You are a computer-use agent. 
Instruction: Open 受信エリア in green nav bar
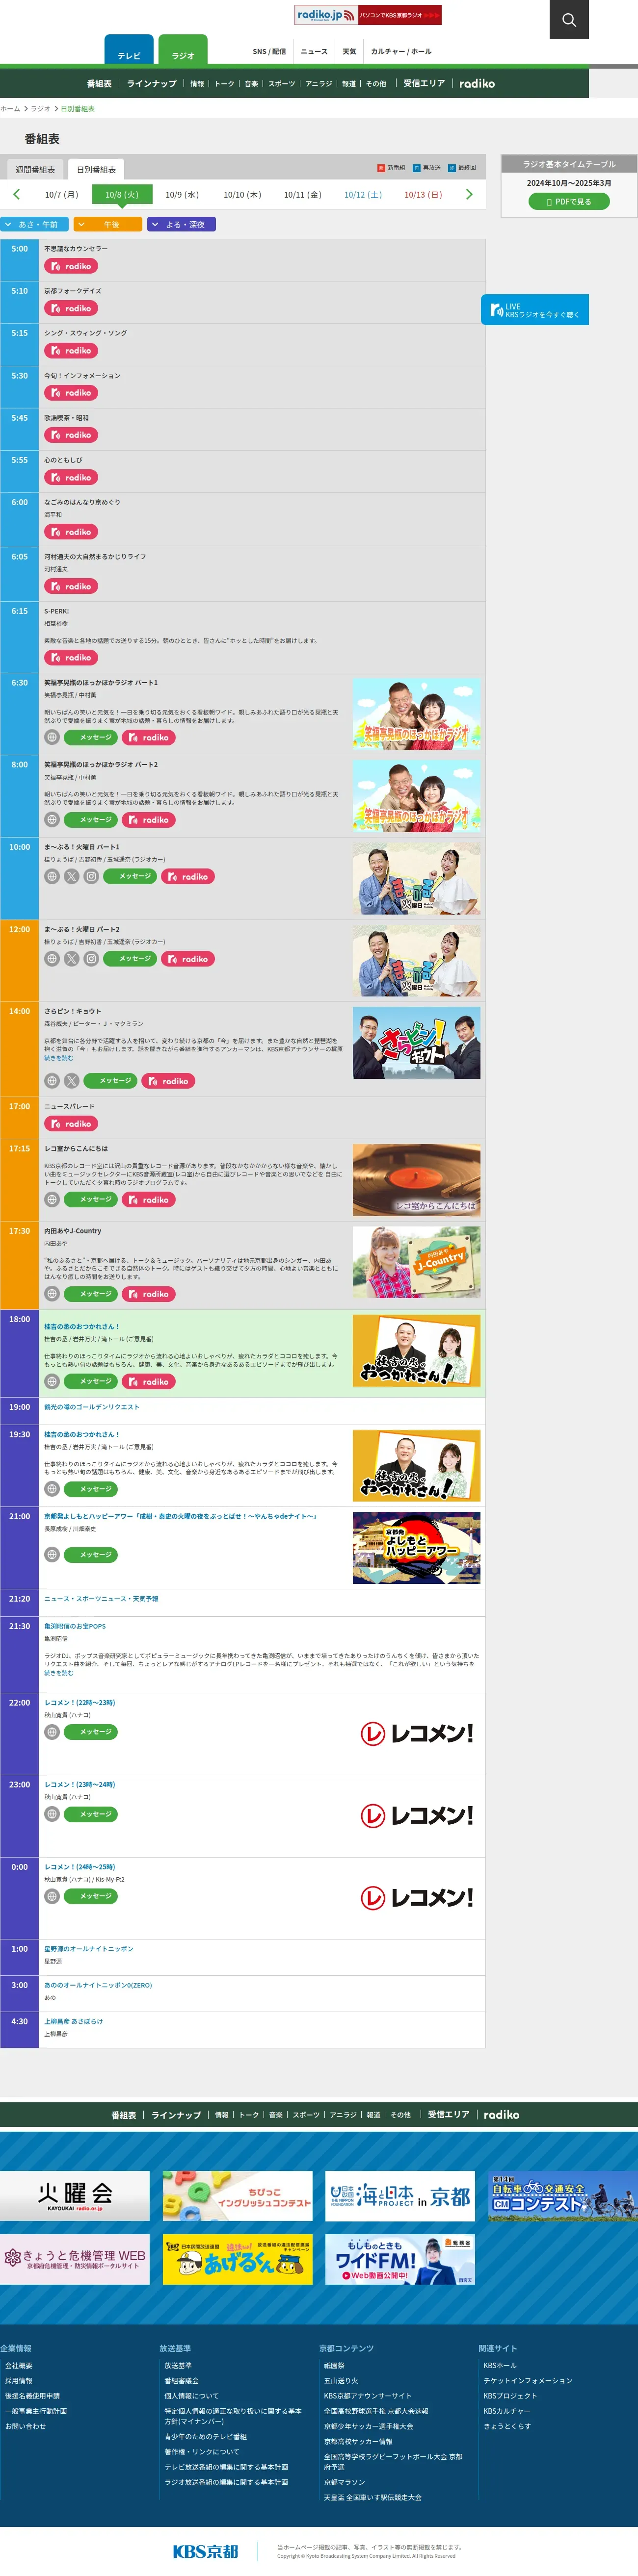coord(424,84)
